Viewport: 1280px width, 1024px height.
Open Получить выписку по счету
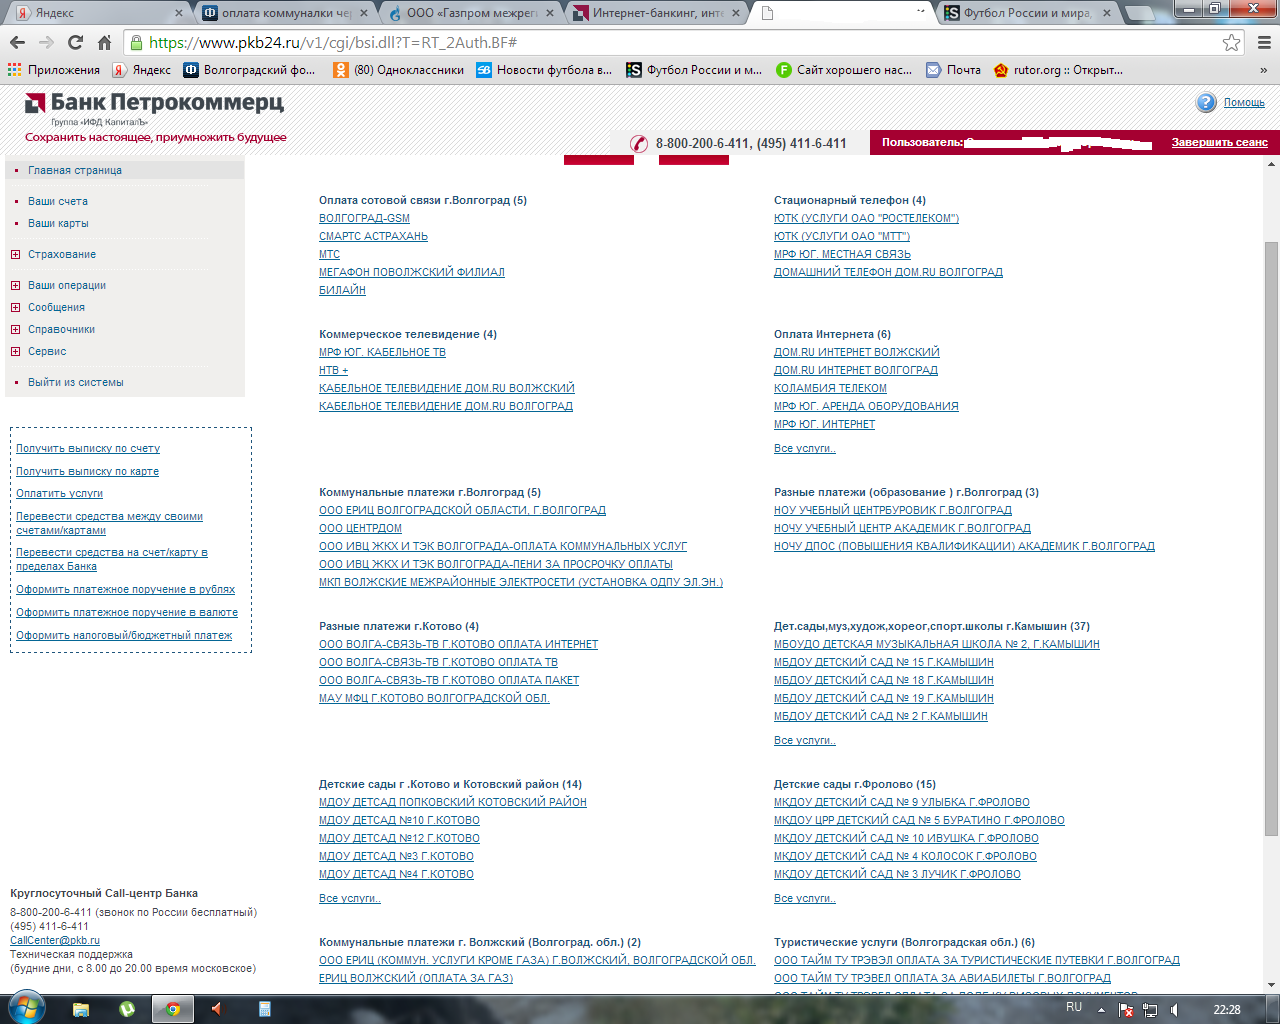88,448
